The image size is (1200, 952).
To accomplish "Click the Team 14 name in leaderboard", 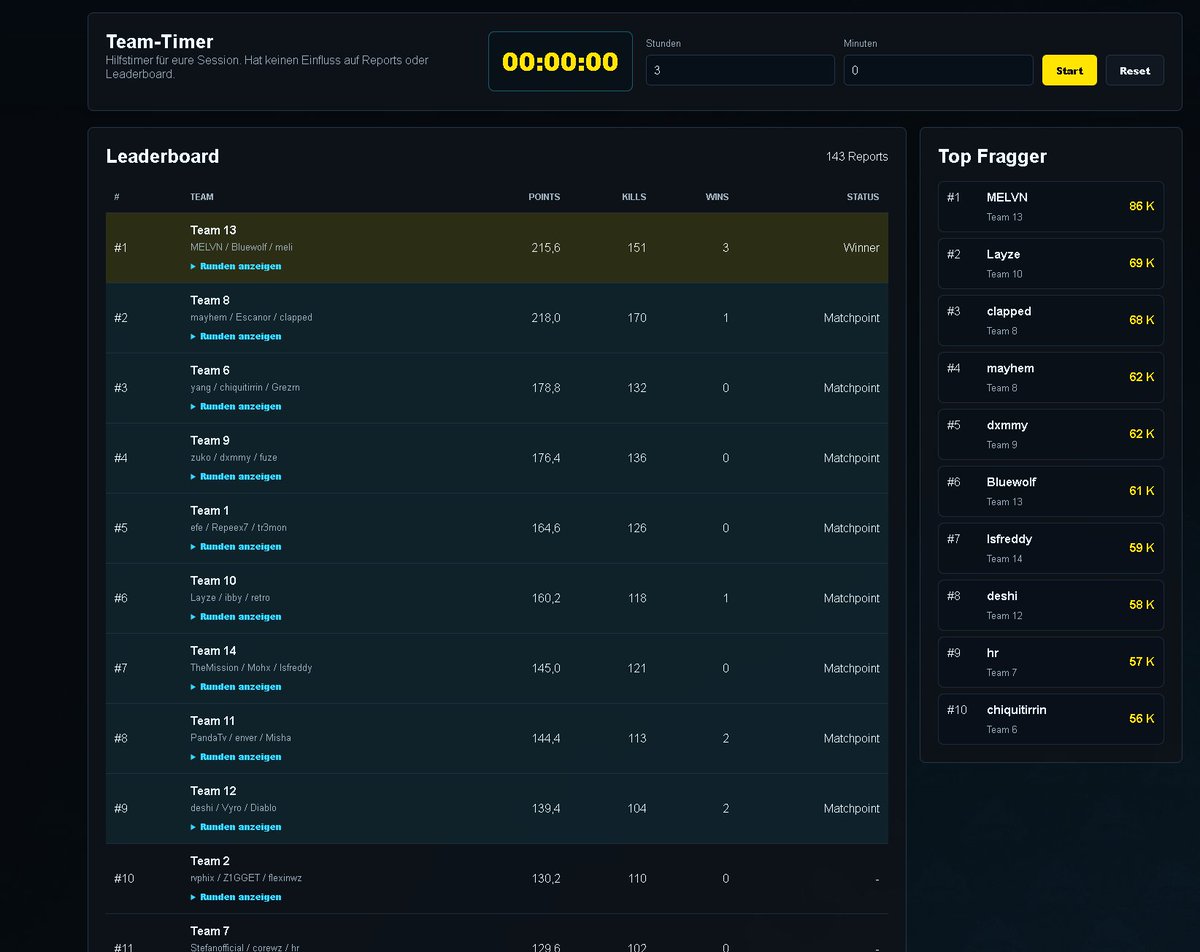I will point(213,650).
